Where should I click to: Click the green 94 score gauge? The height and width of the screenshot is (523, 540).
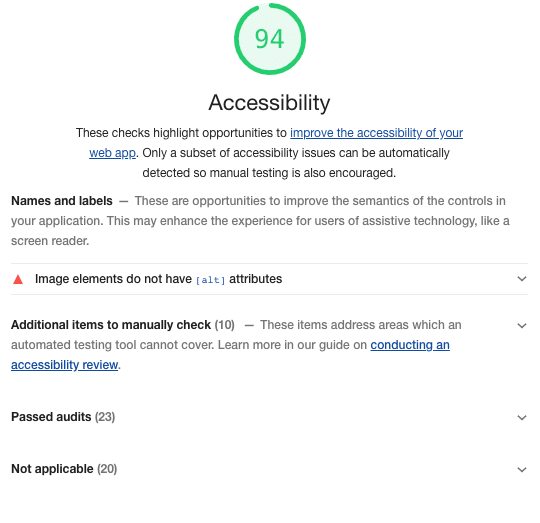click(270, 39)
